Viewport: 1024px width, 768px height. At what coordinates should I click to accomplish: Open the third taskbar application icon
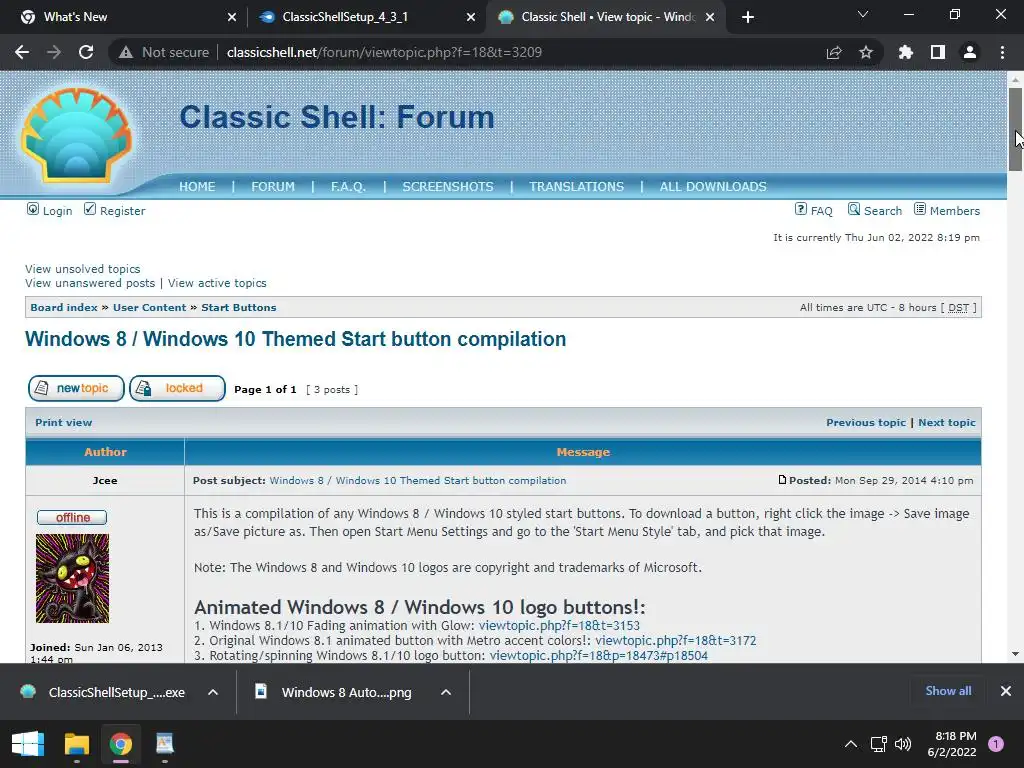click(165, 744)
